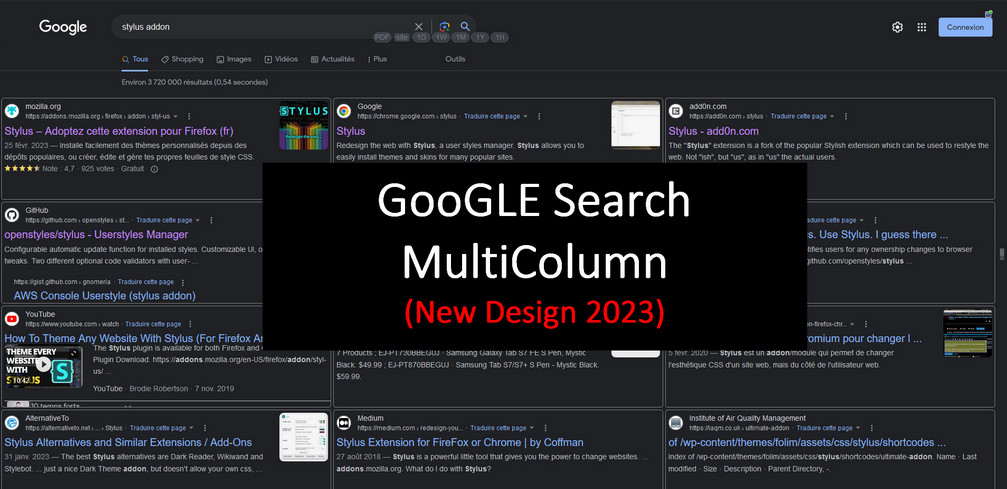Click the small extension icon above Connexion
The height and width of the screenshot is (489, 1007).
coord(990,13)
